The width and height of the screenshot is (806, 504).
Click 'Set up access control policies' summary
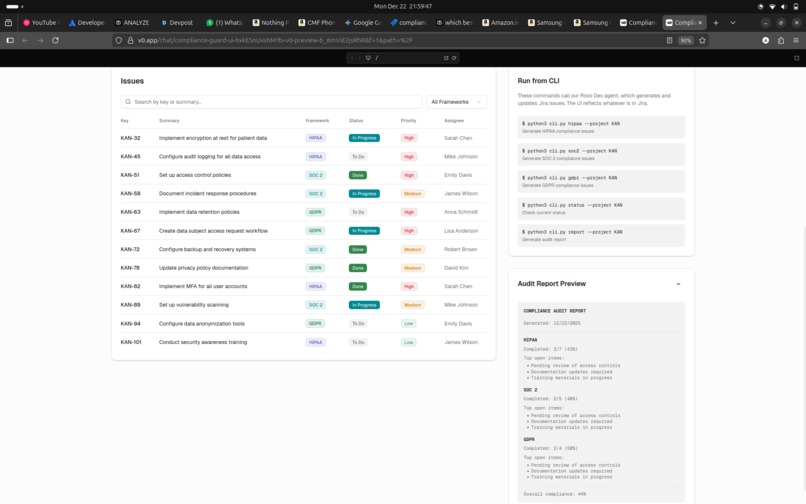195,175
